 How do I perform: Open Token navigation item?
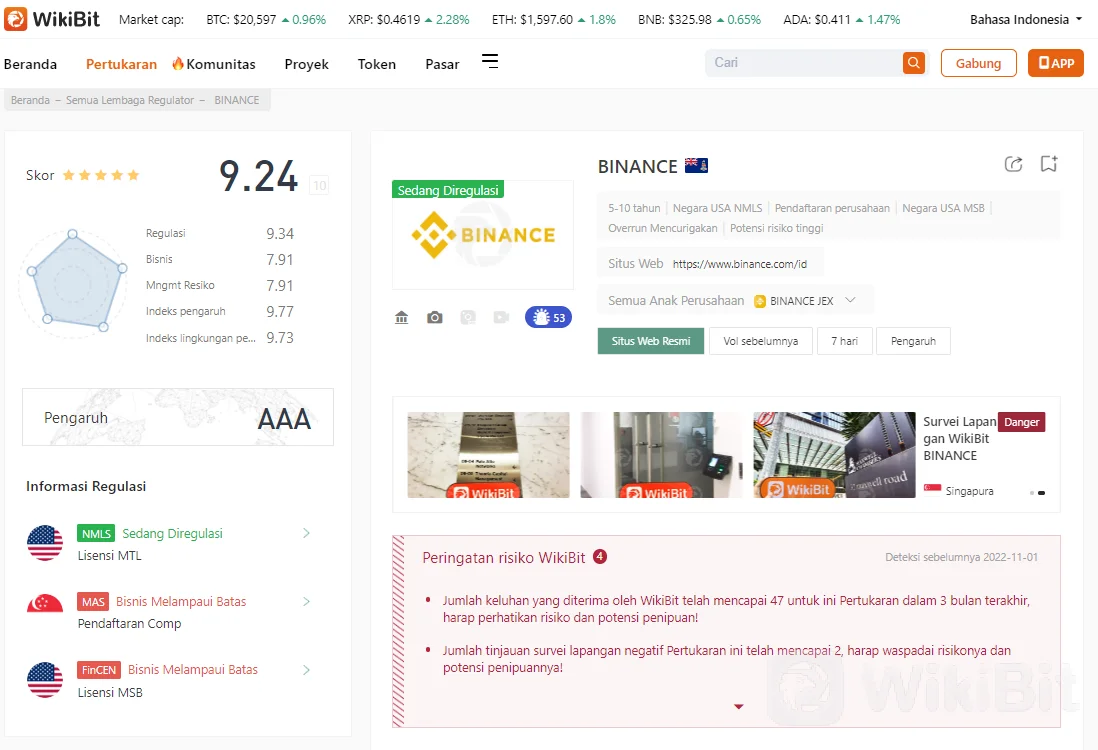tap(377, 64)
